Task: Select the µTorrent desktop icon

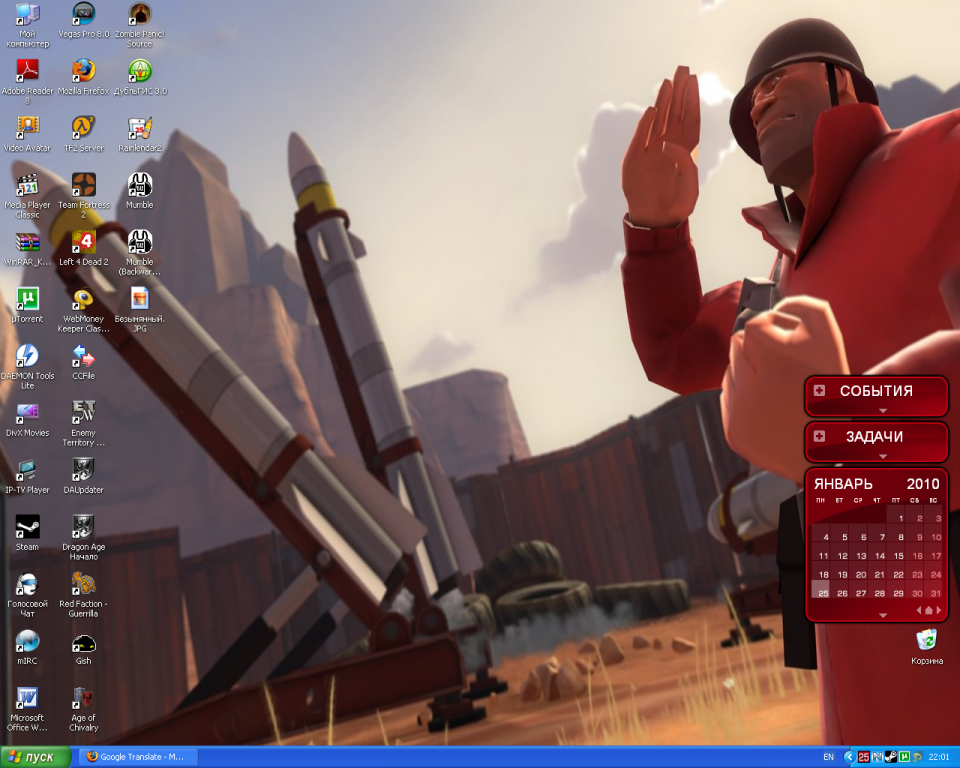Action: click(x=27, y=305)
